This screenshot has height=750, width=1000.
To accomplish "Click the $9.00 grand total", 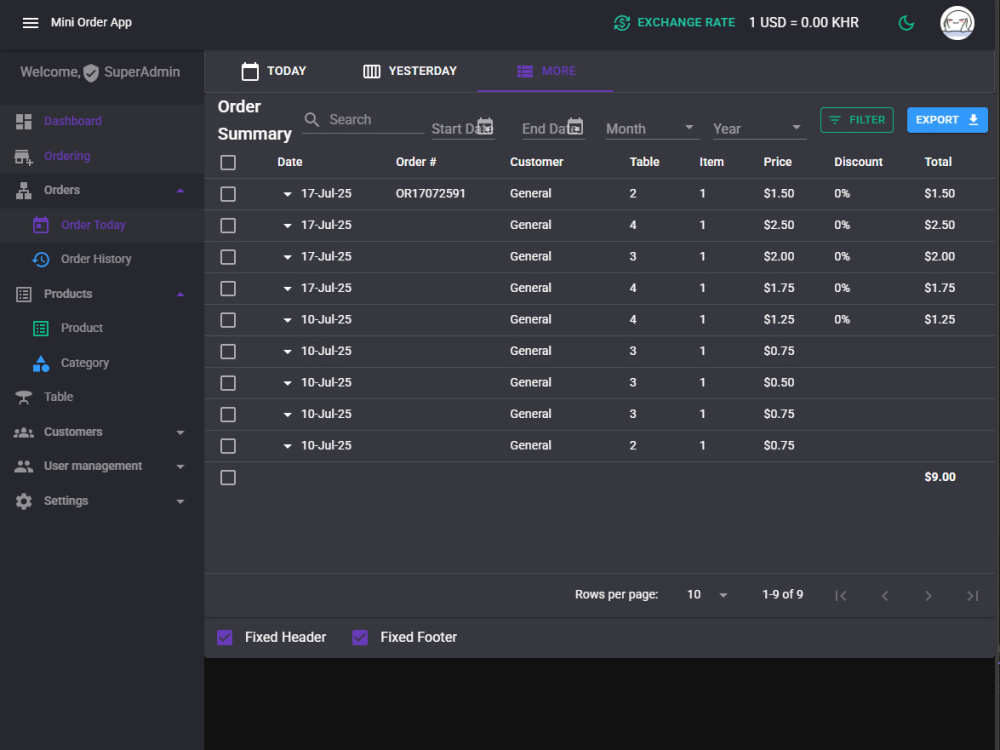I will click(939, 477).
